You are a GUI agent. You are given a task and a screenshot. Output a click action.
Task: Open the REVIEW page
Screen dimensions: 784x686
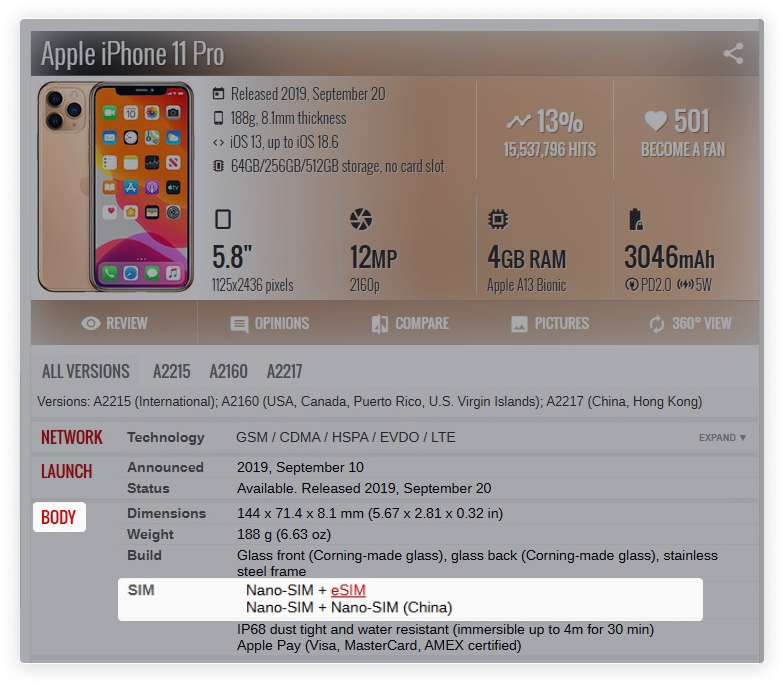point(114,324)
